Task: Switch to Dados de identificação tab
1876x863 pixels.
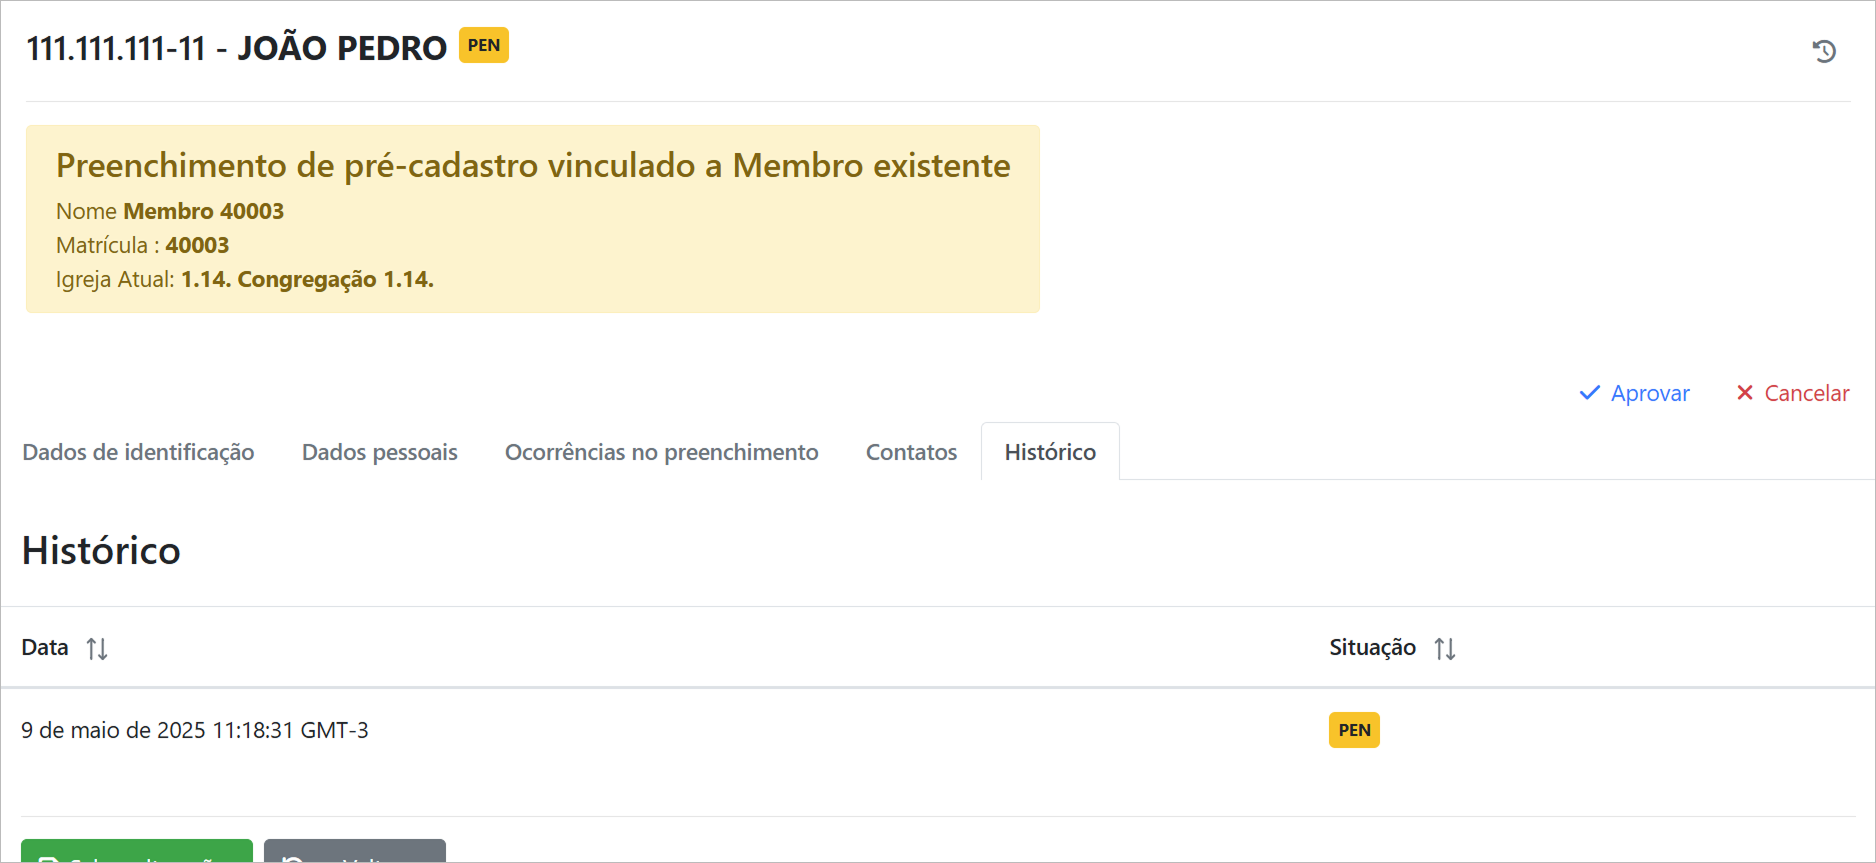Action: pos(138,452)
